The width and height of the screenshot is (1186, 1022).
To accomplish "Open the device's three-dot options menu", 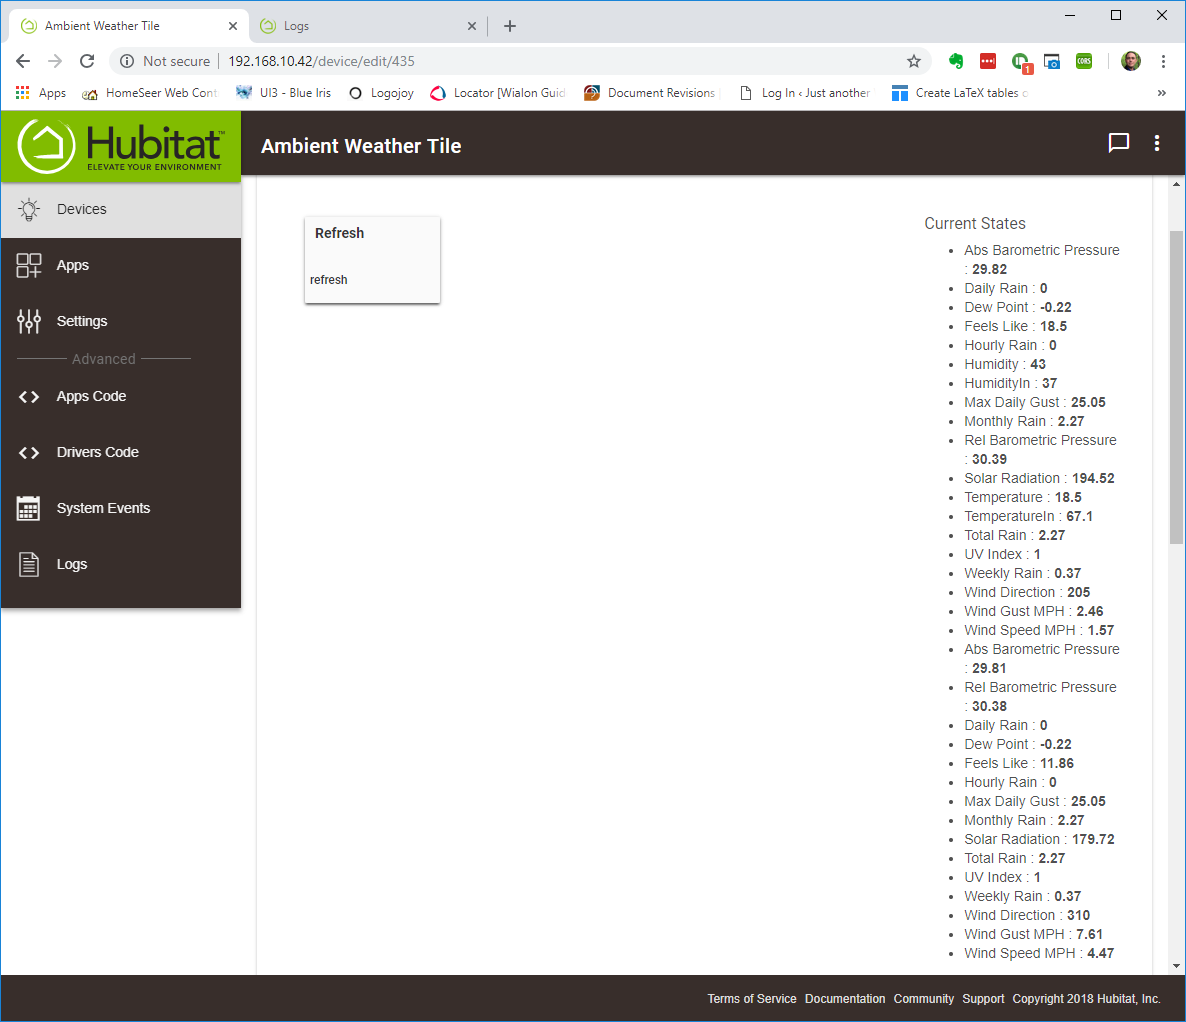I will (x=1156, y=142).
